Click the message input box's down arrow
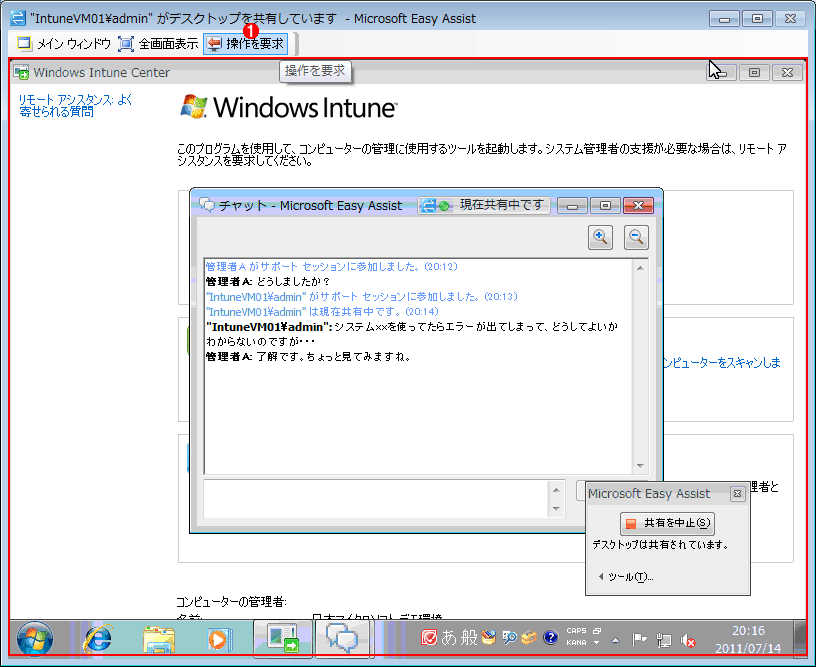The image size is (816, 667). point(556,508)
